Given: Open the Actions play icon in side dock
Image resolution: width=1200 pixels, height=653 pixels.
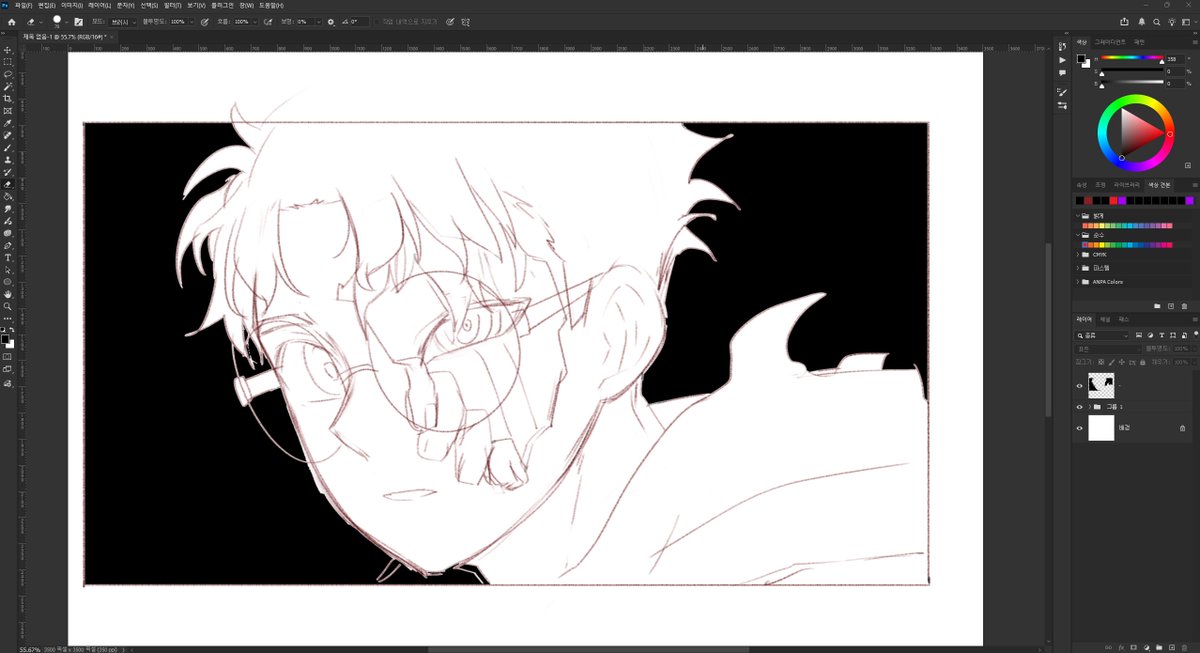Looking at the screenshot, I should coord(1062,60).
